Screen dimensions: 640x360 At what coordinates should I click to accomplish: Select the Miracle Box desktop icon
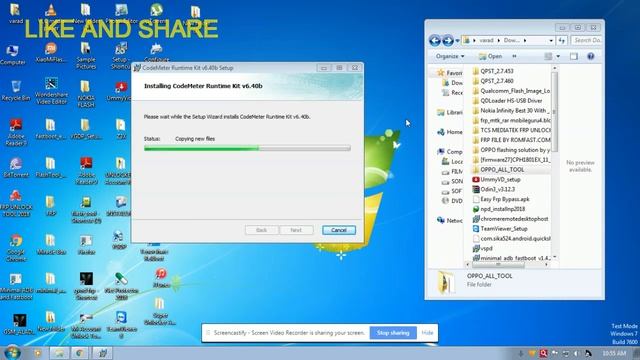51,245
